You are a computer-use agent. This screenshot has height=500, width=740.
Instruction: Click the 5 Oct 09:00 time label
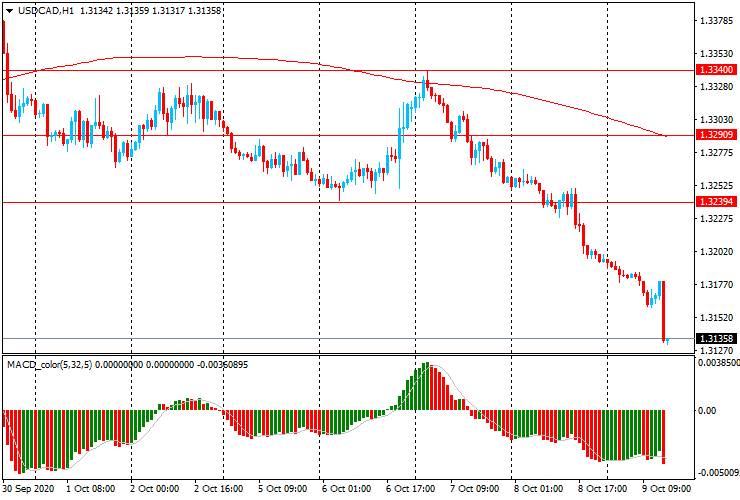(x=283, y=489)
